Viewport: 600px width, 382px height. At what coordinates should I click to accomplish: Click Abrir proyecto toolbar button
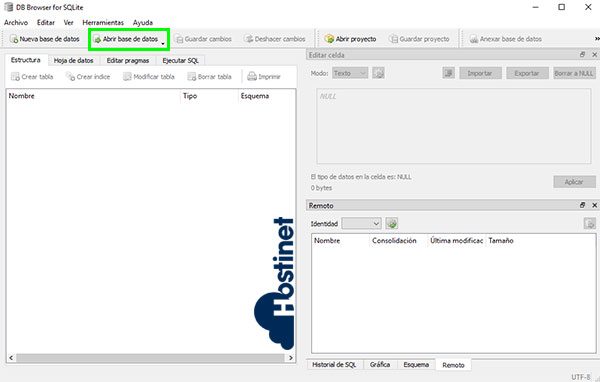pos(350,39)
